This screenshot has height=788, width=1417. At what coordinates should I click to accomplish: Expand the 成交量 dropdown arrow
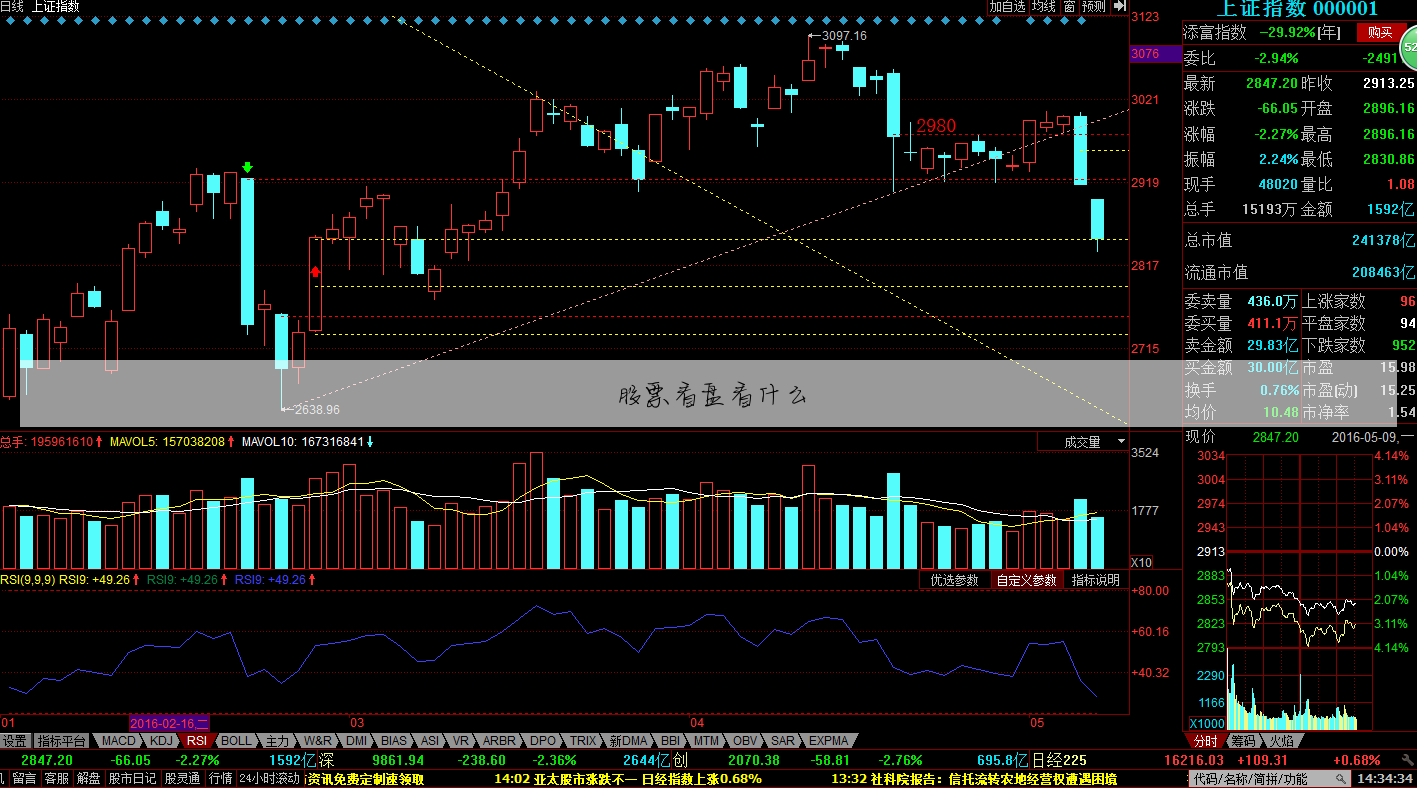coord(1121,441)
